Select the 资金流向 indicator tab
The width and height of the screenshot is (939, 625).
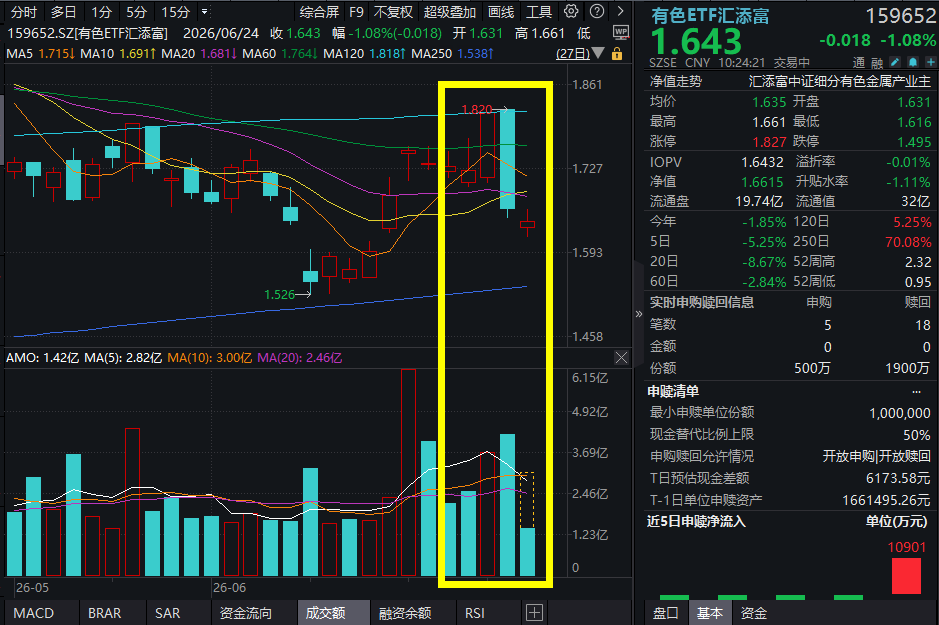click(x=246, y=613)
